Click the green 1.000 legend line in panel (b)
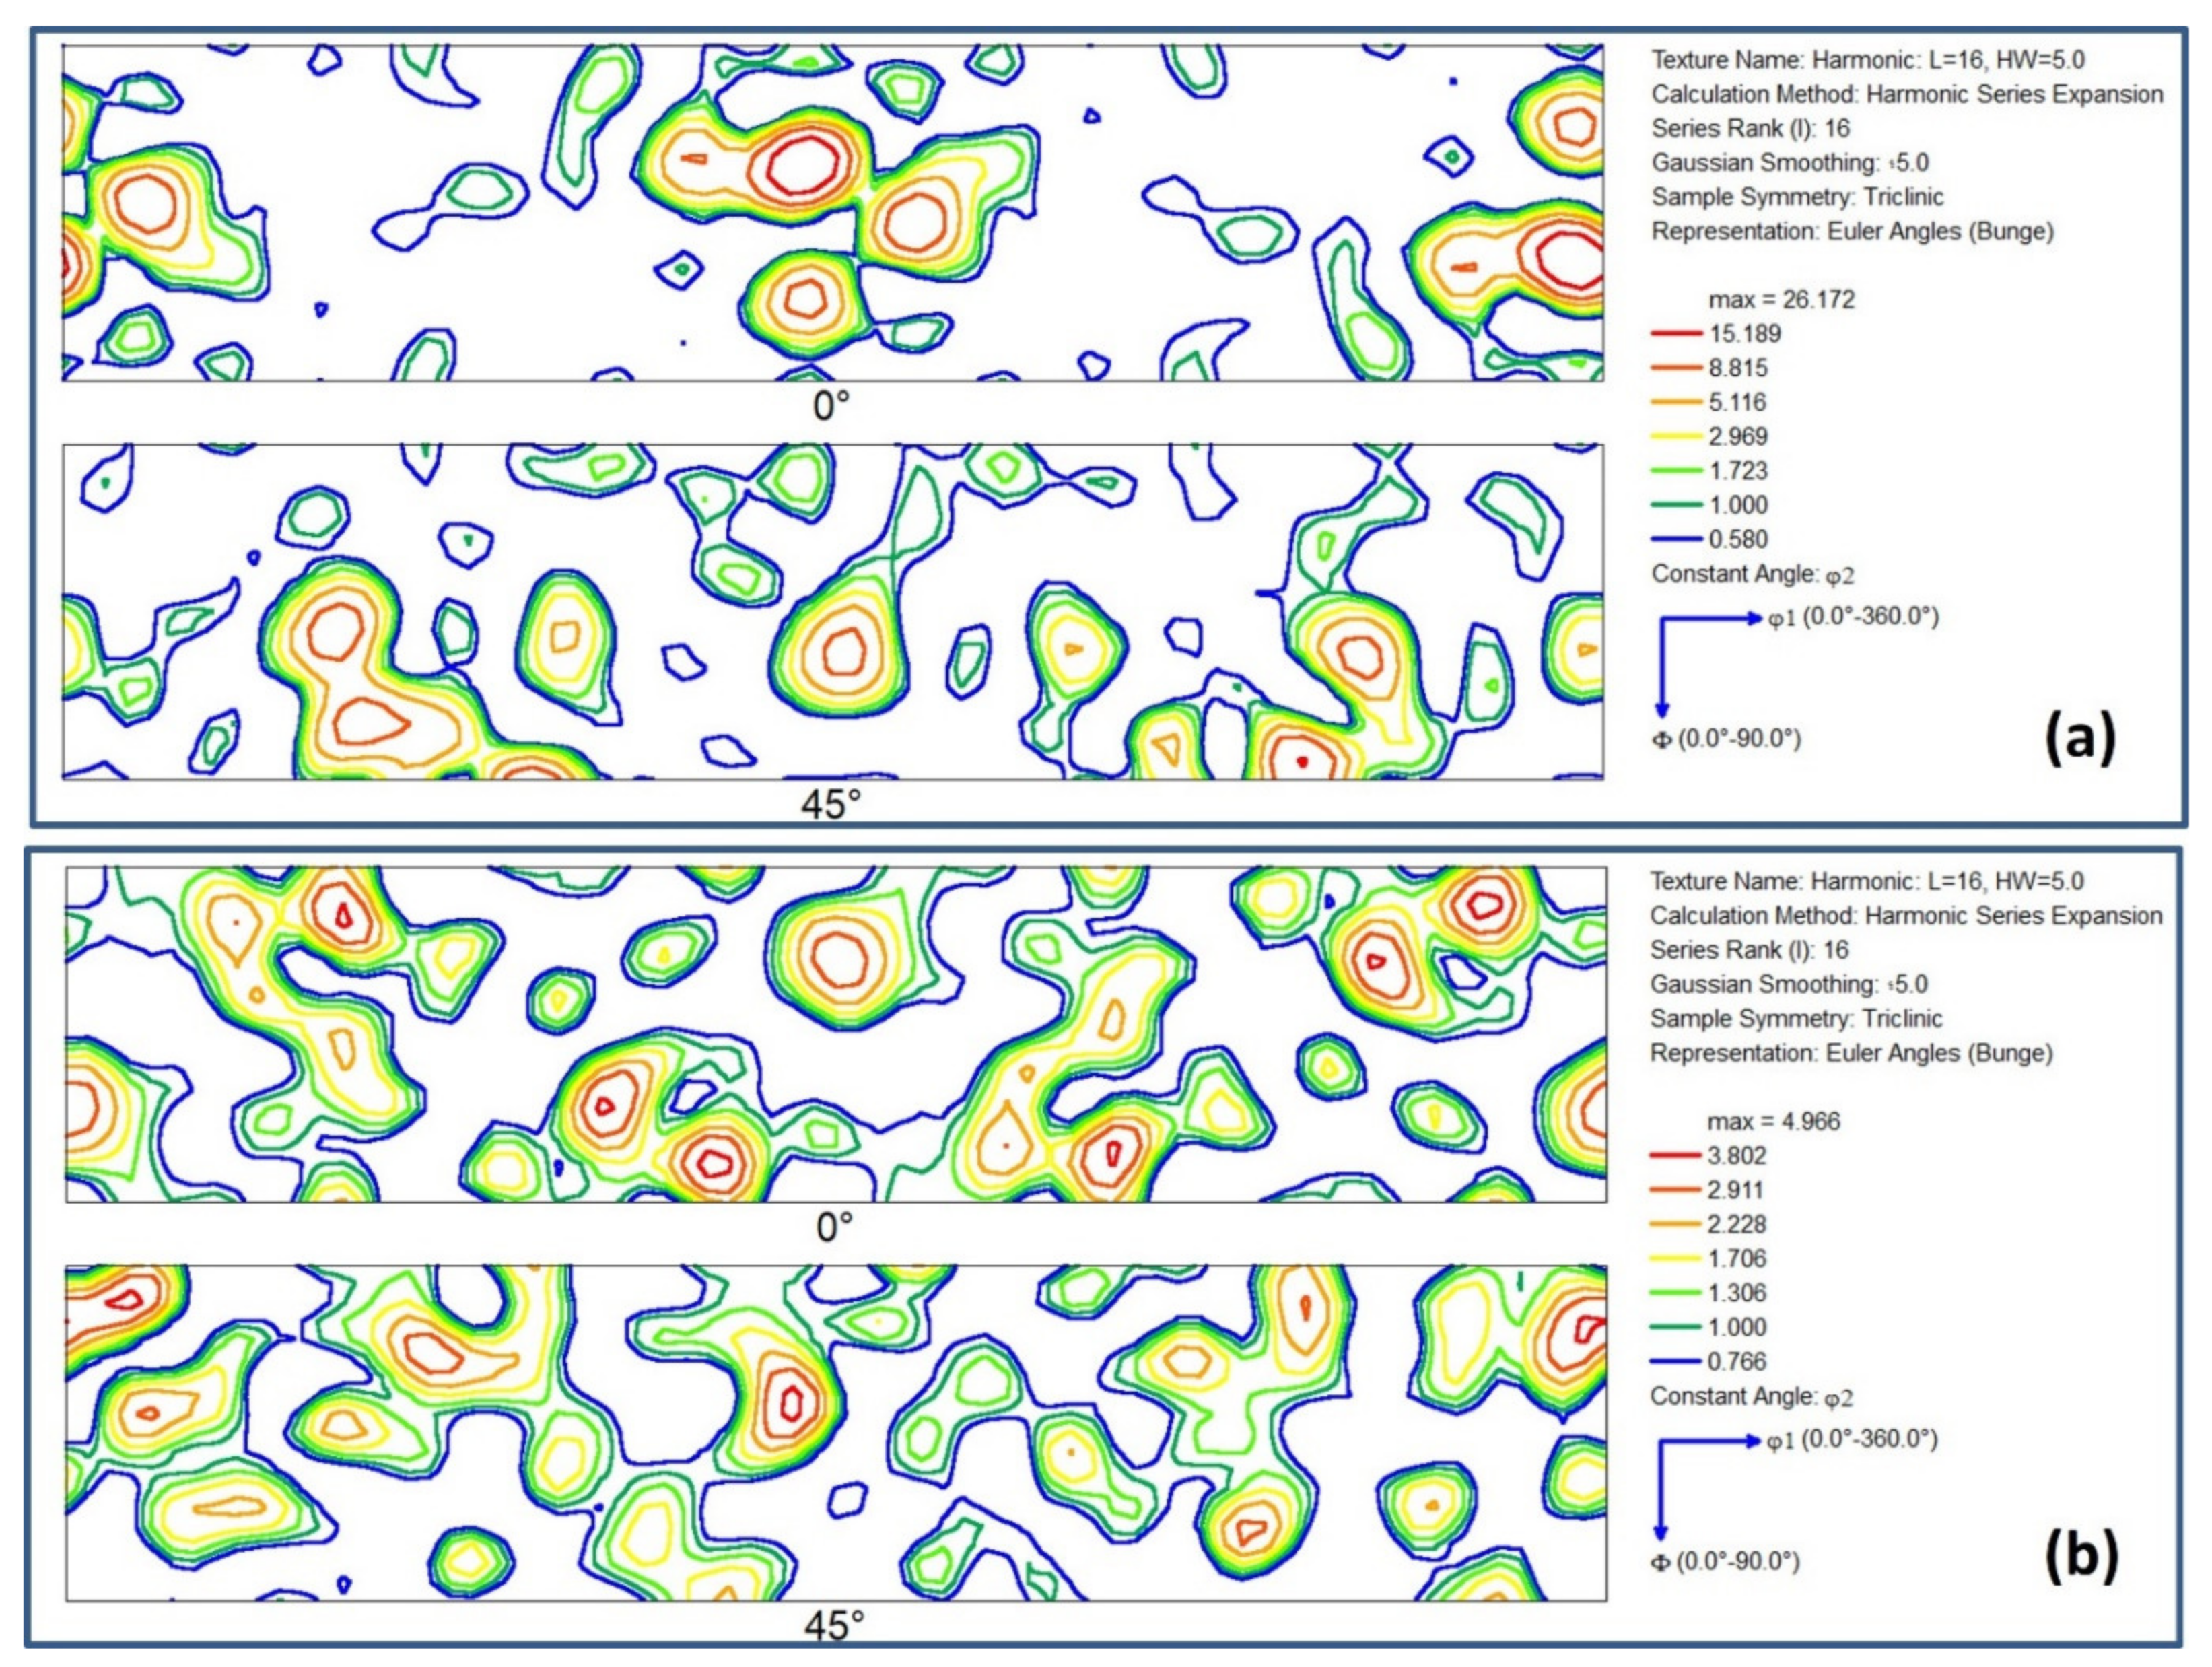Screen dimensions: 2212x1667 pos(1675,1327)
